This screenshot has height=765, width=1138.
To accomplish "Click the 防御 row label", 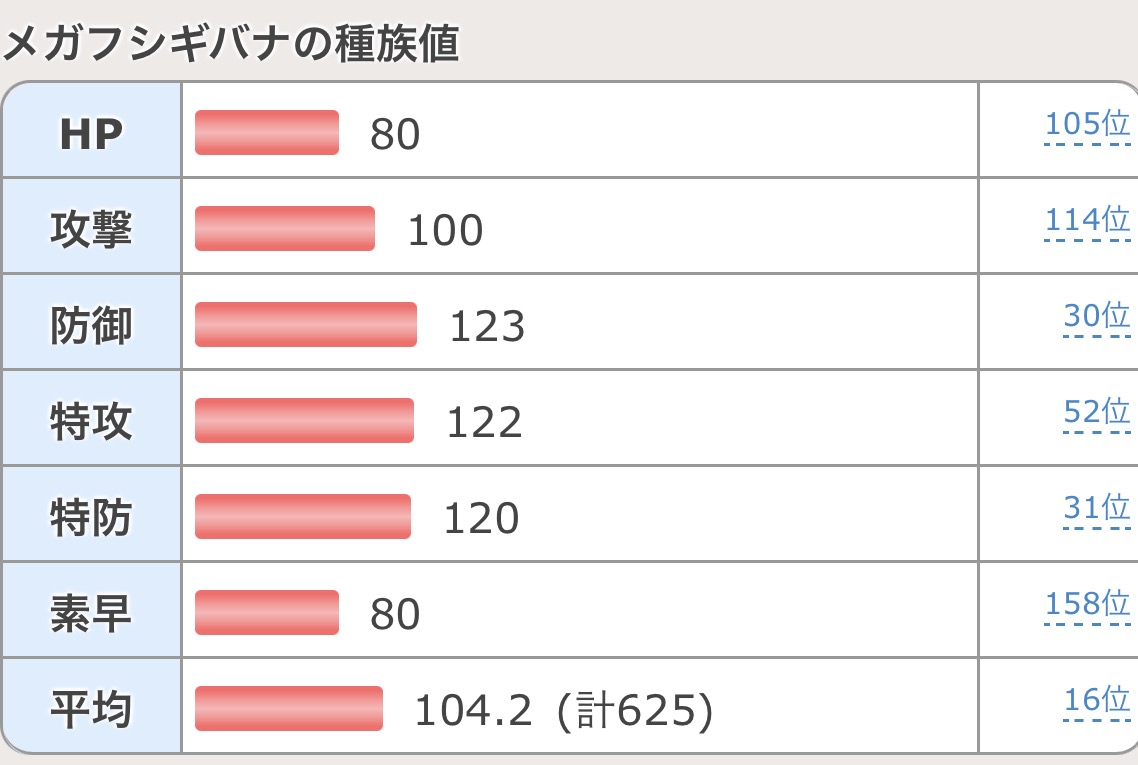I will click(92, 325).
